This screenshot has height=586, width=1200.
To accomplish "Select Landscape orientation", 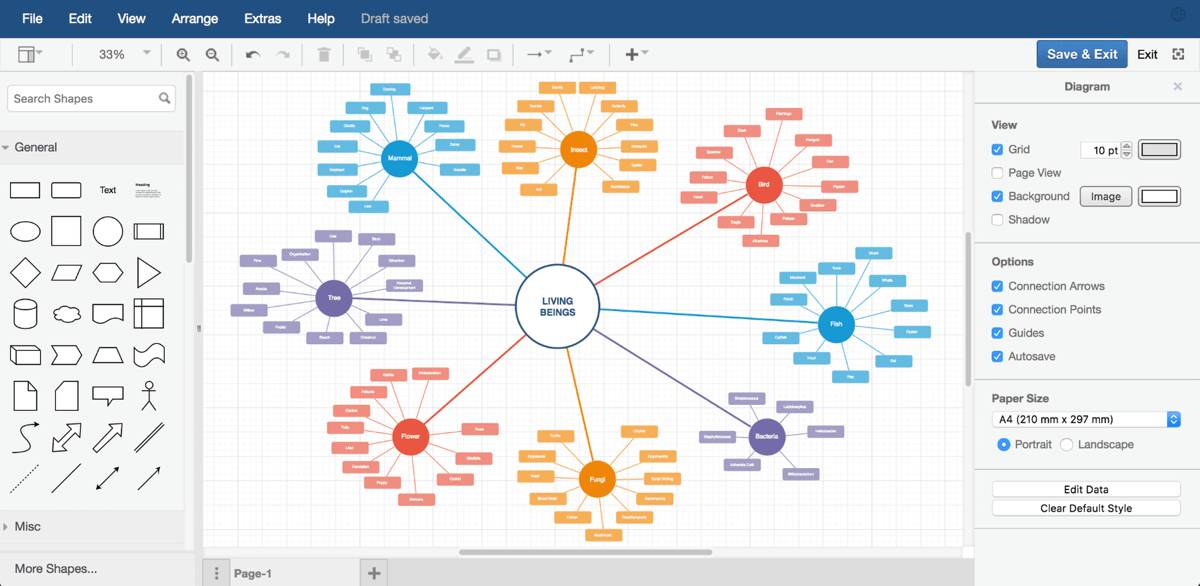I will (1067, 444).
